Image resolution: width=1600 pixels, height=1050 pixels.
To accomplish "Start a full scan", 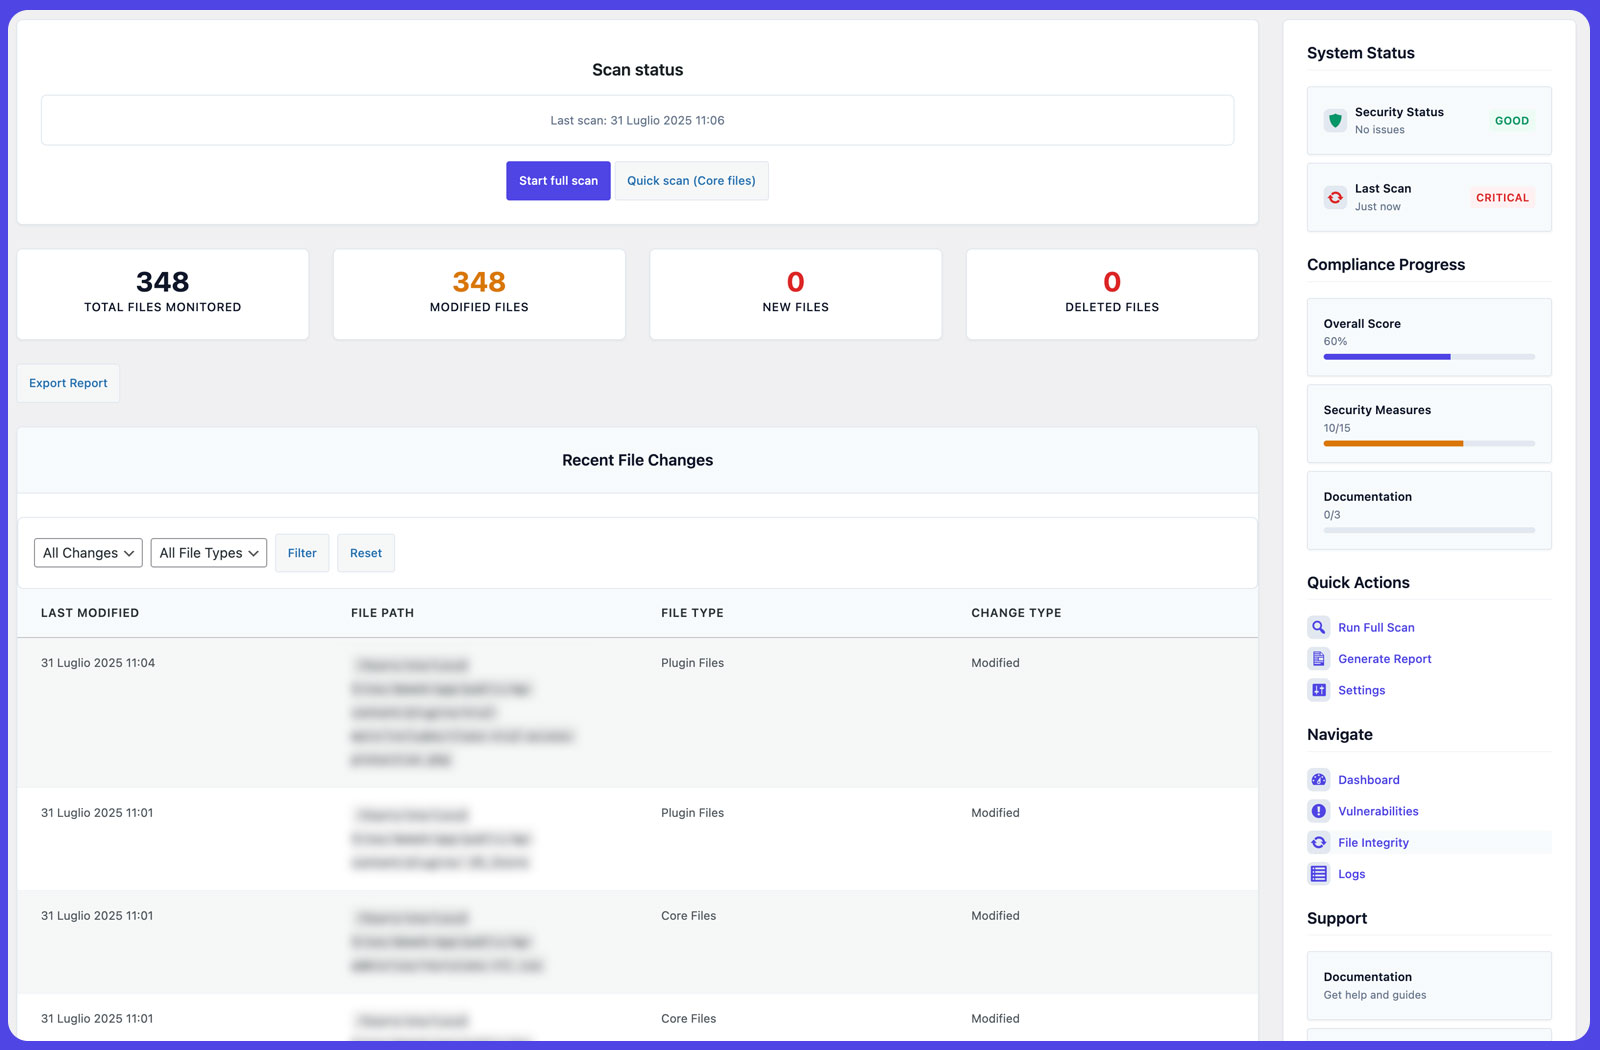I will click(x=557, y=181).
